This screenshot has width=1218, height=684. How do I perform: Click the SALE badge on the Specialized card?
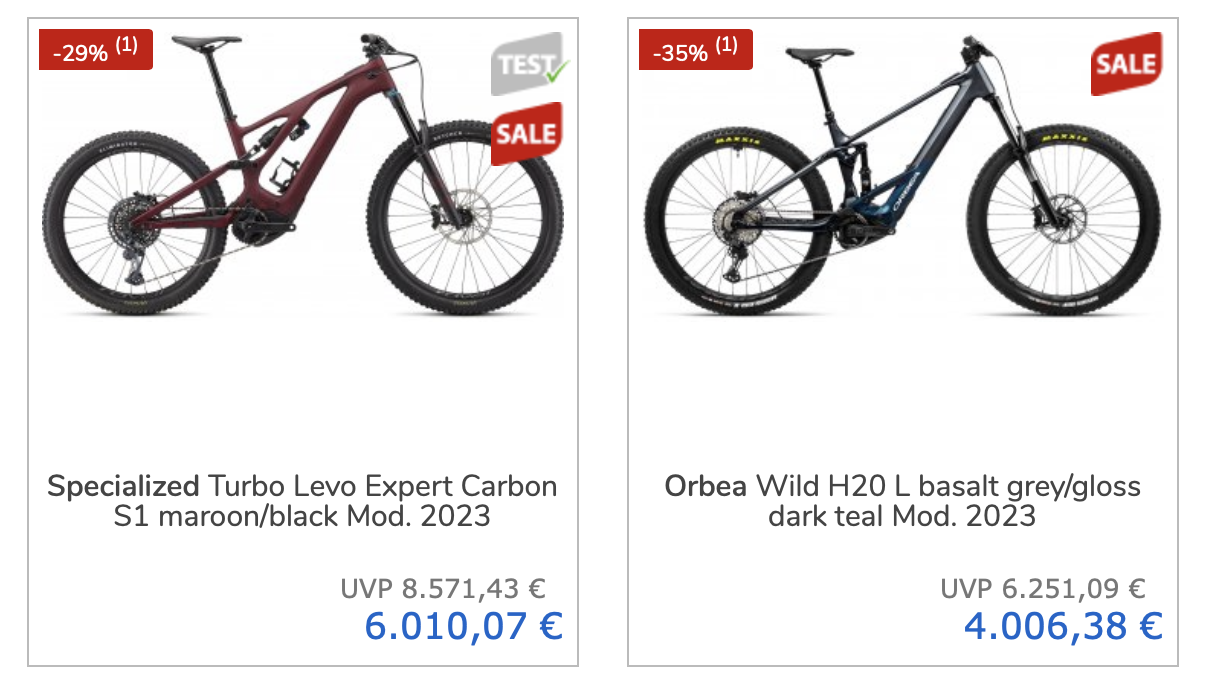[527, 134]
